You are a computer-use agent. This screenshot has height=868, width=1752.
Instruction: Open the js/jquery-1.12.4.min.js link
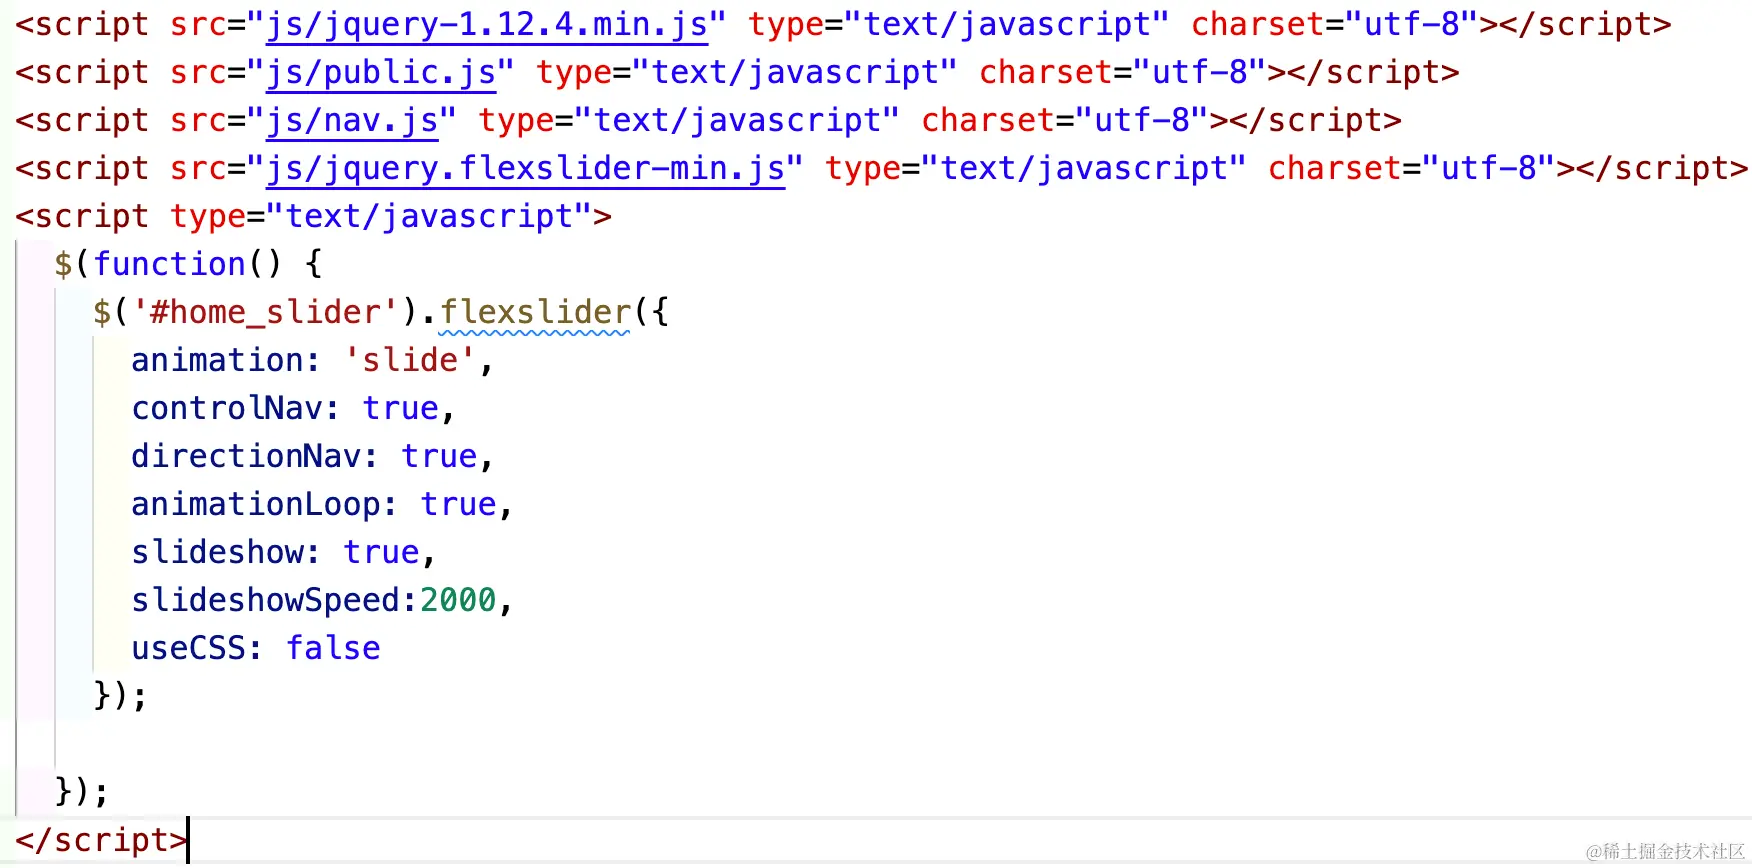click(487, 24)
